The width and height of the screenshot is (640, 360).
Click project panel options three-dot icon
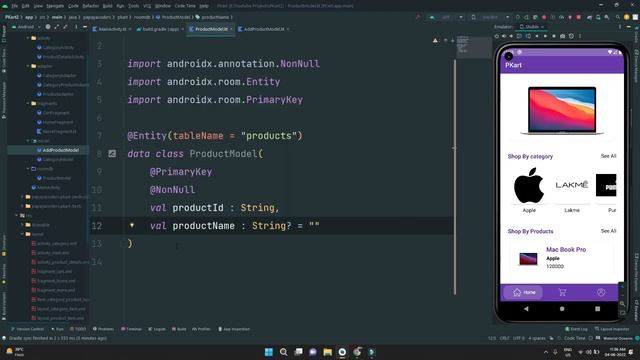[76, 27]
